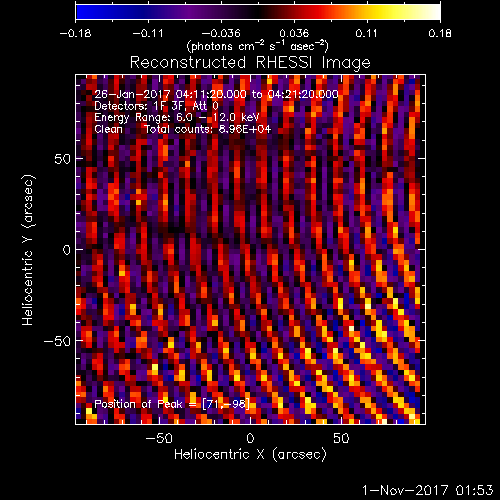The image size is (500, 500).
Task: Click the X-axis tick label '0'
Action: coord(250,438)
